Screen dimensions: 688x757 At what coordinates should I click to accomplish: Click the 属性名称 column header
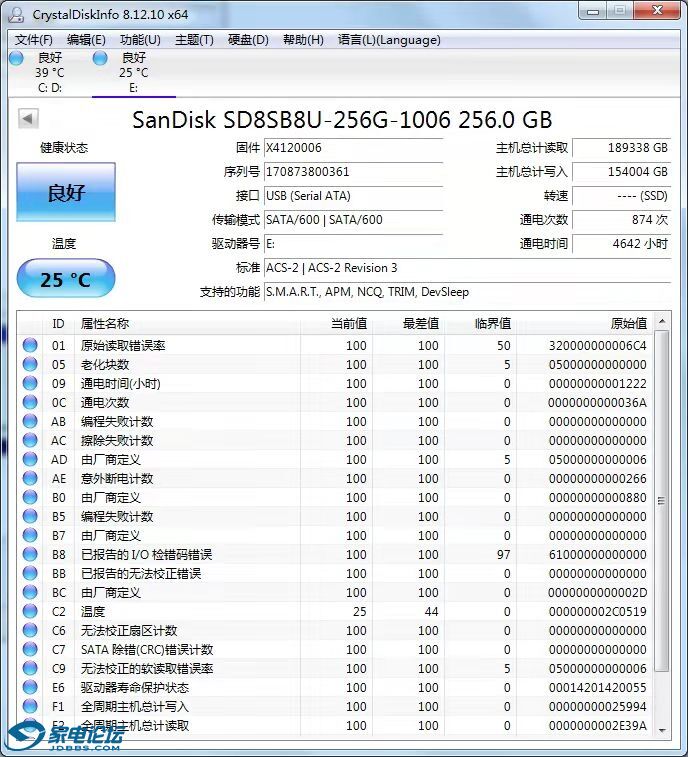pos(188,323)
